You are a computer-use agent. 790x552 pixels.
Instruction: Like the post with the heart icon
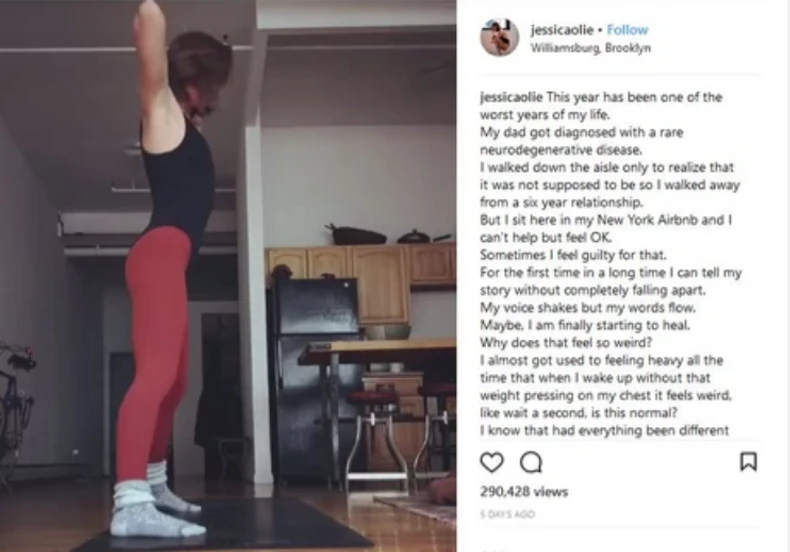point(492,462)
